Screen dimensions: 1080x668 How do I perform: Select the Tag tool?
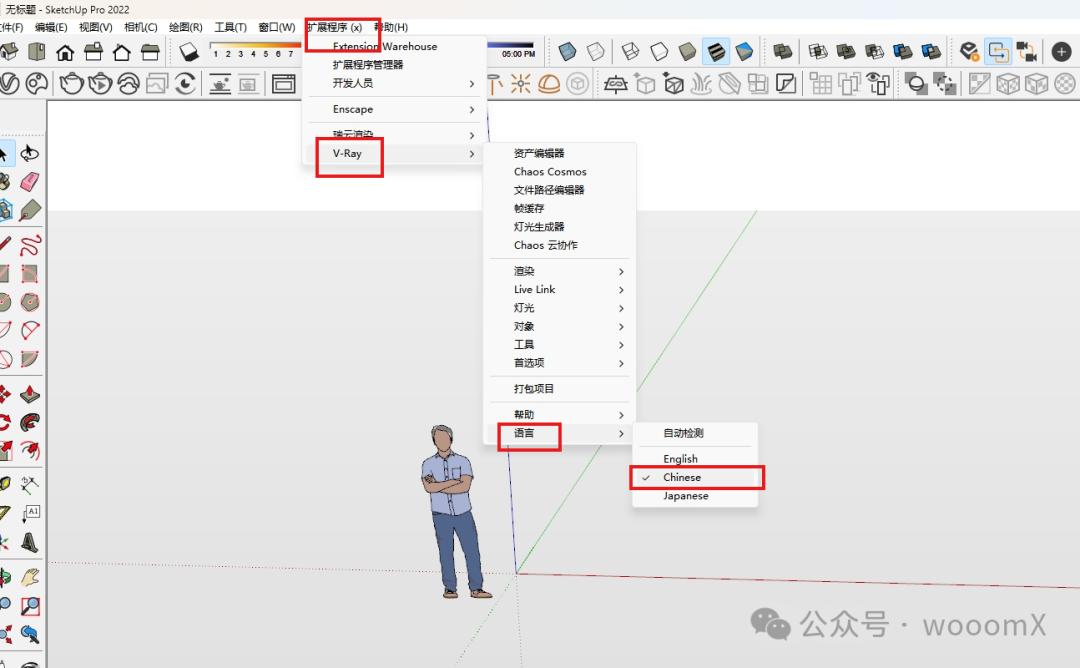(x=30, y=210)
